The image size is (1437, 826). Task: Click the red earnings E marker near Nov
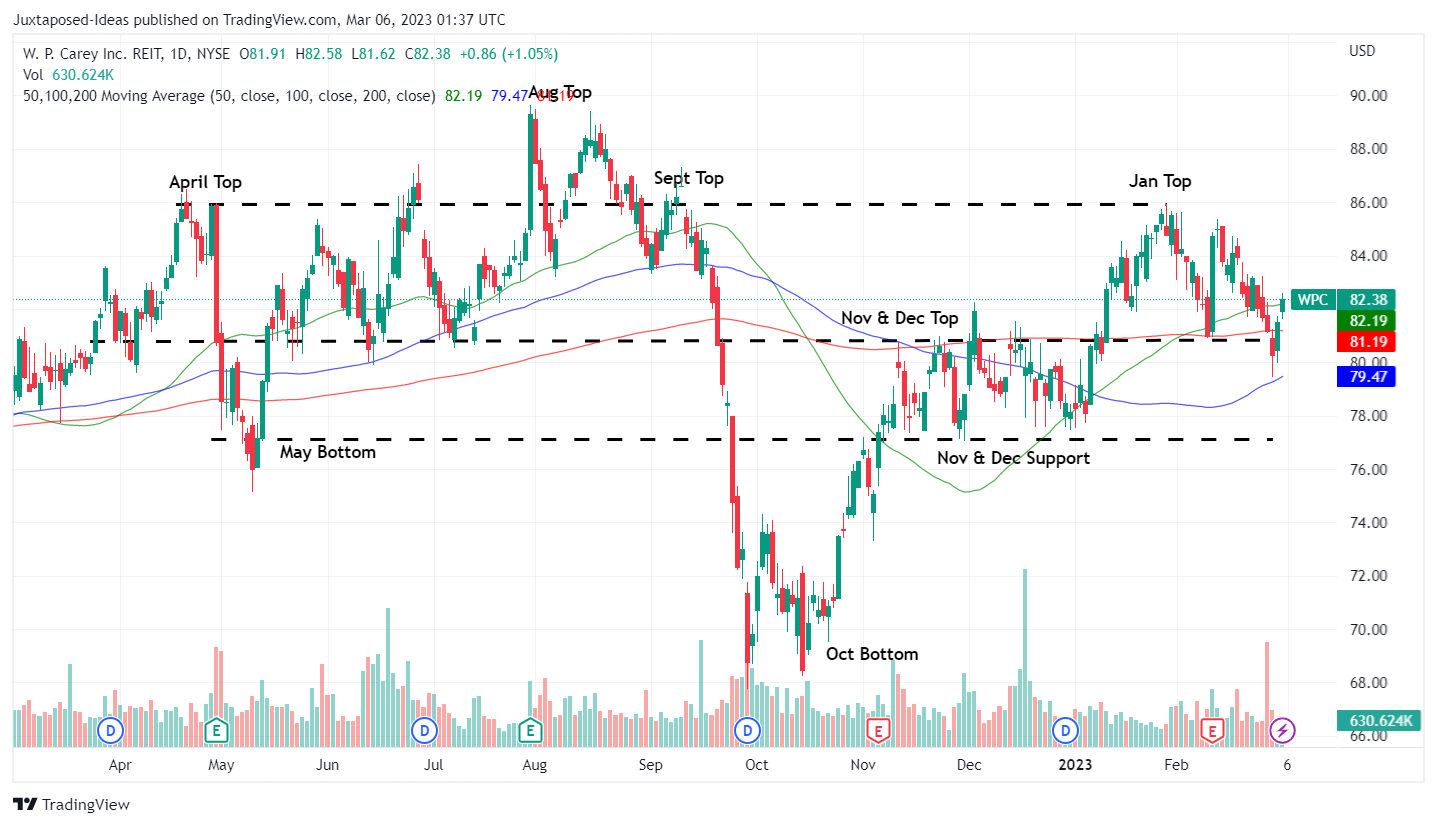click(x=878, y=731)
